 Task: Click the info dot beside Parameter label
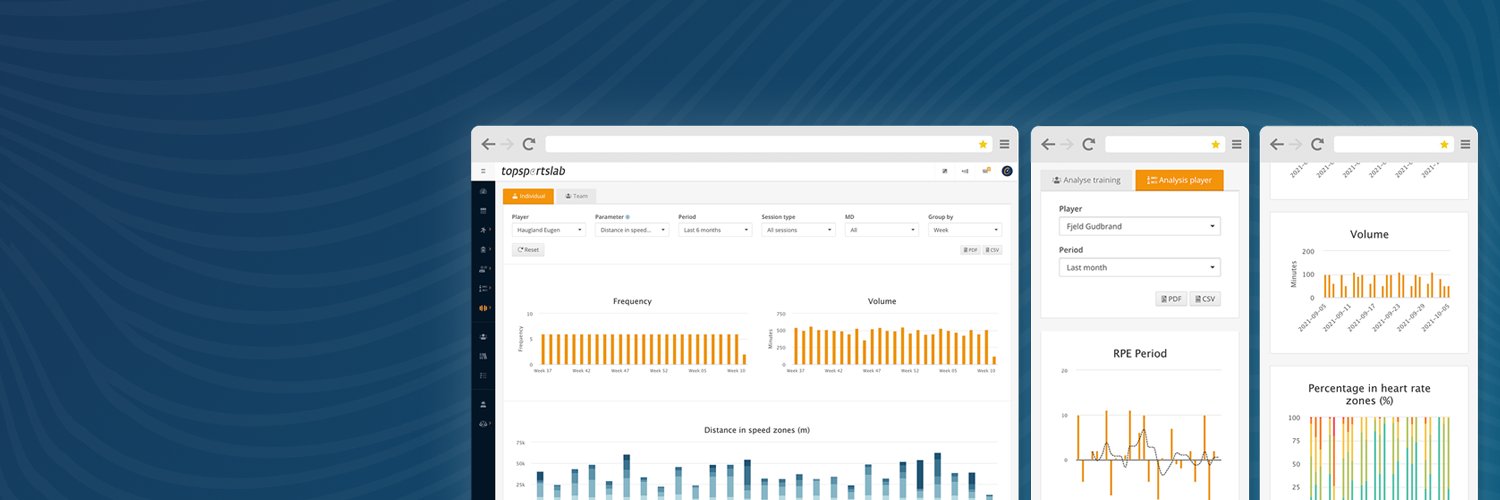[627, 216]
